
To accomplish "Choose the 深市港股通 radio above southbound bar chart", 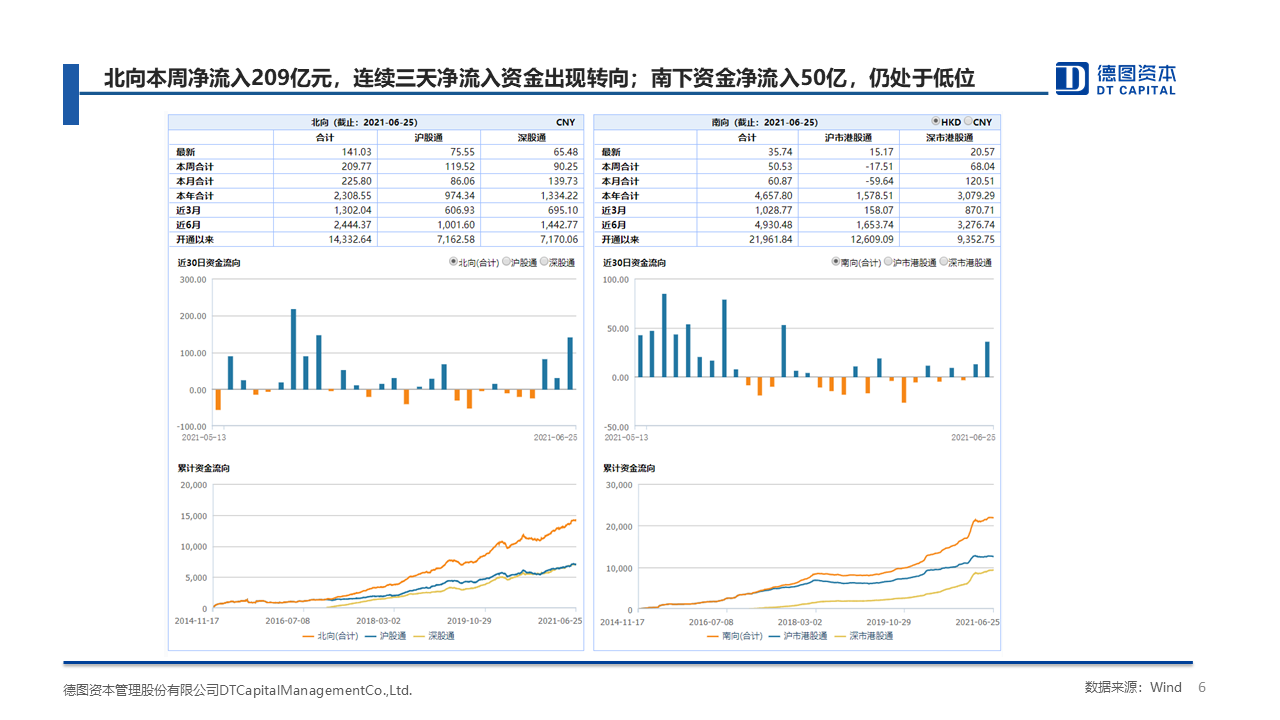I will [944, 262].
